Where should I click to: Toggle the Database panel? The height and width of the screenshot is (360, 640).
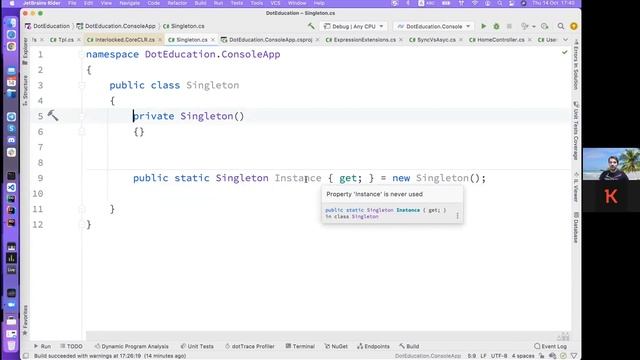[576, 227]
